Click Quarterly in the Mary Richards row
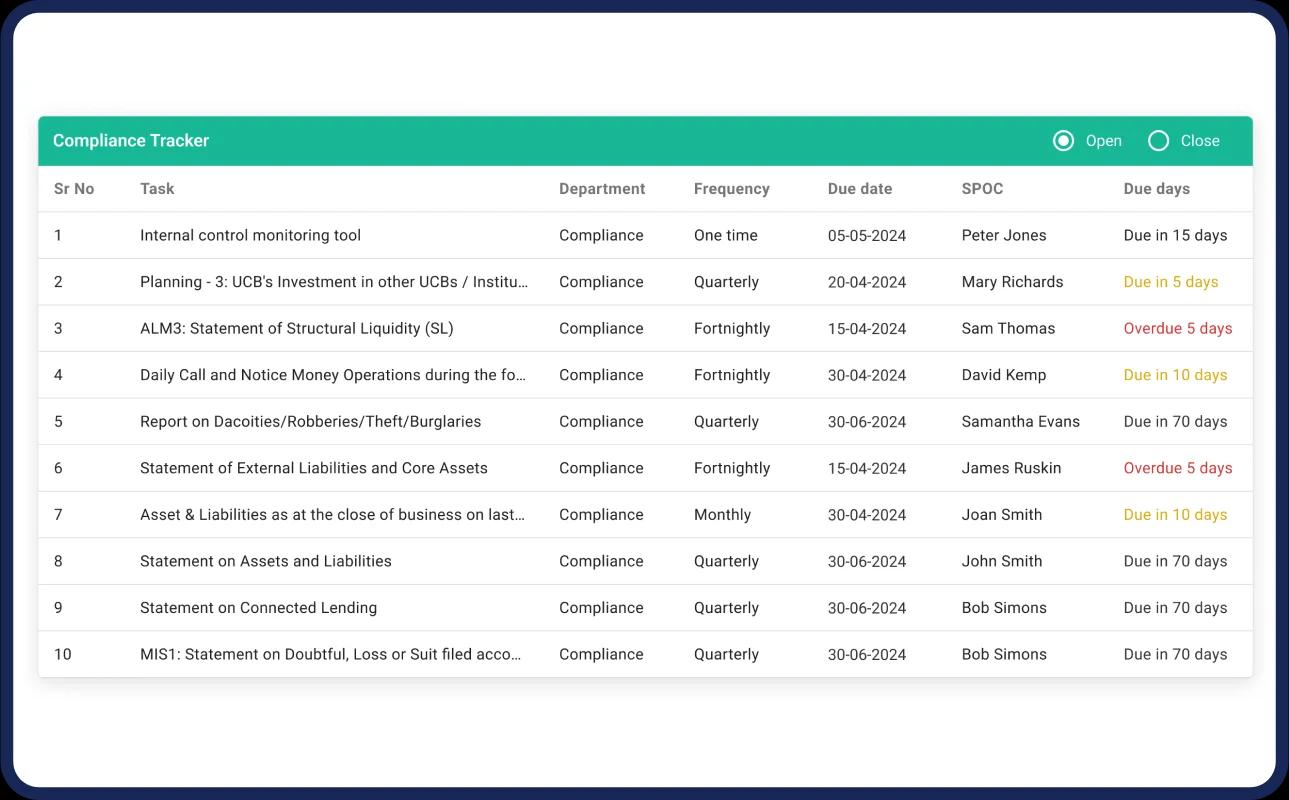 pos(726,282)
